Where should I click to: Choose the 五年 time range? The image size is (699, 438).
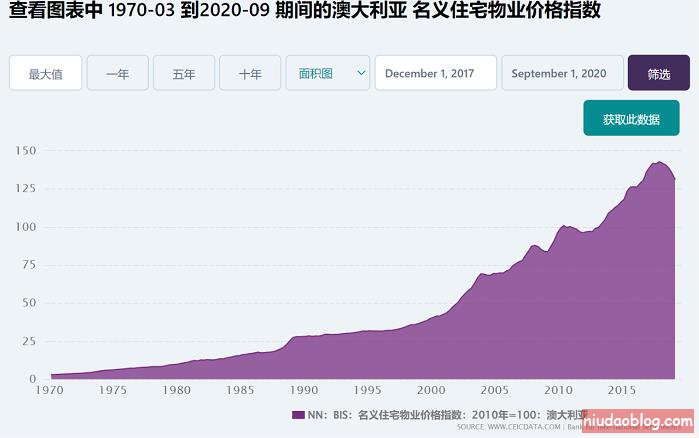click(184, 73)
